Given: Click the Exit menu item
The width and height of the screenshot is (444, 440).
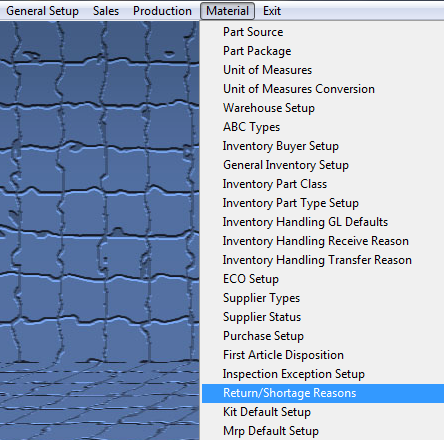Looking at the screenshot, I should pos(272,11).
